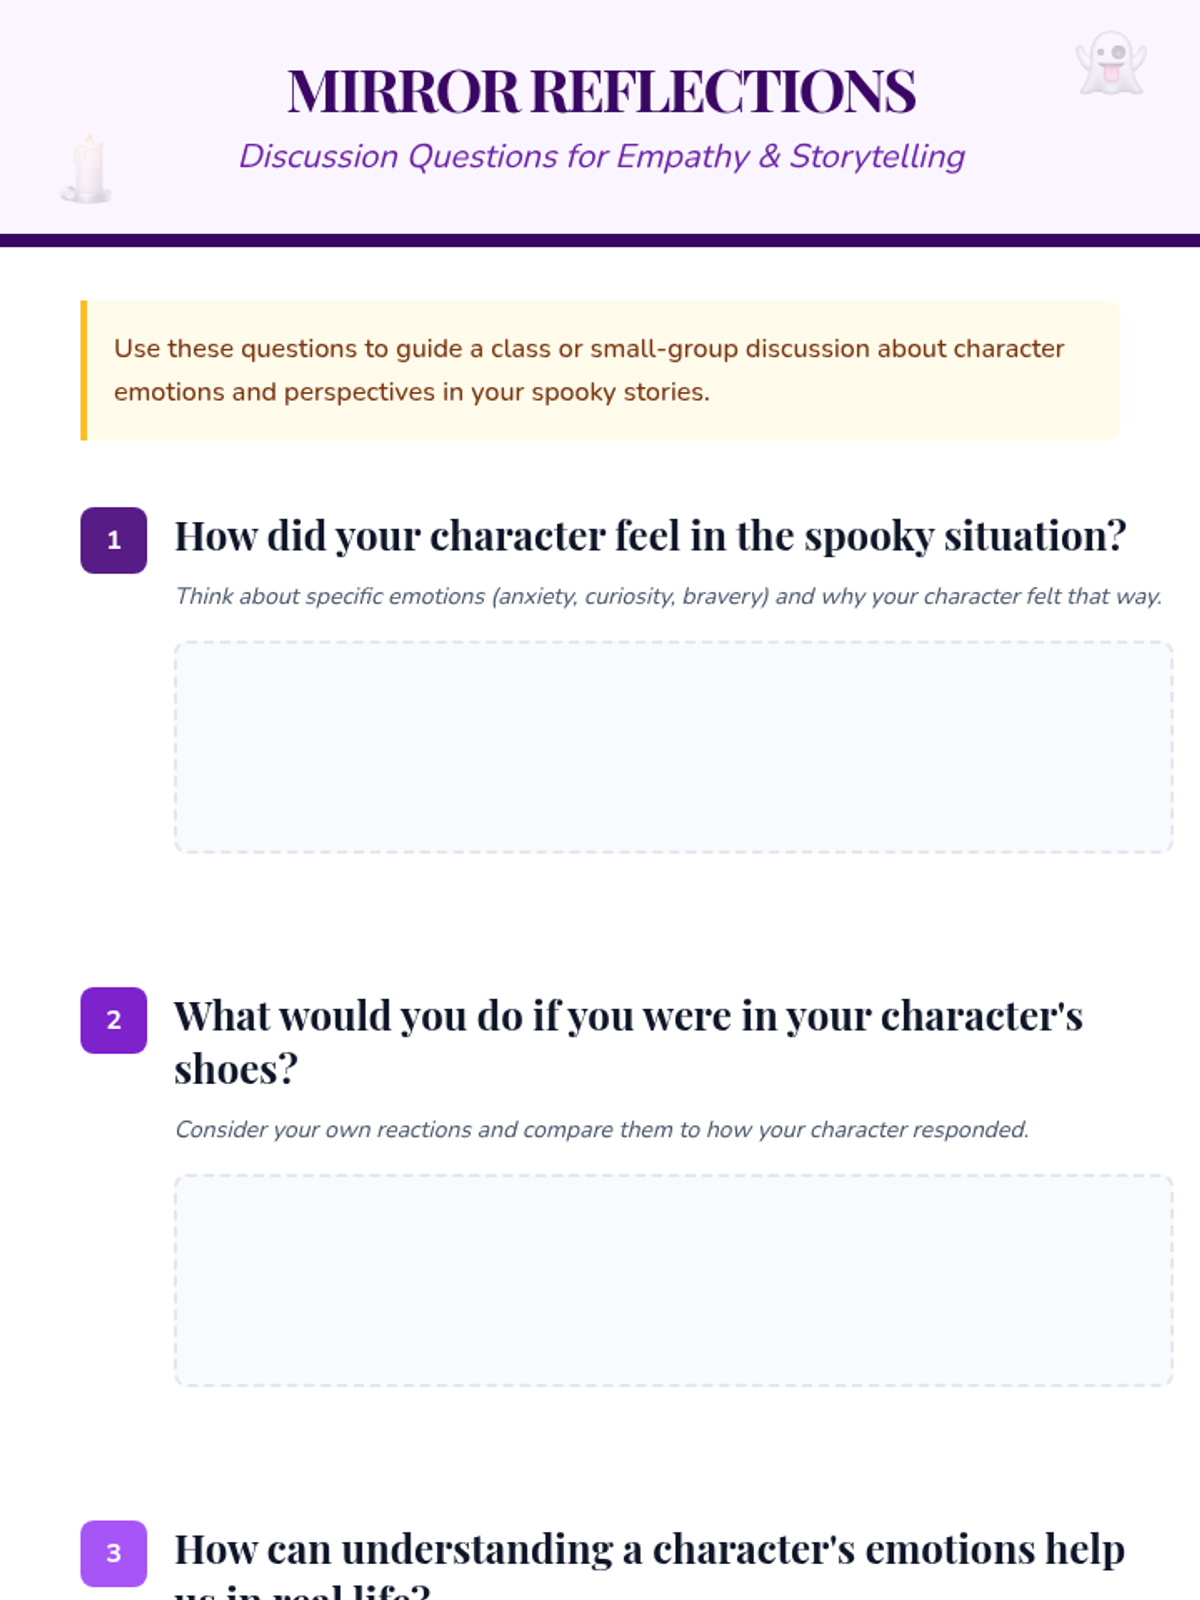
Task: Click the yellow left border of callout
Action: [84, 370]
